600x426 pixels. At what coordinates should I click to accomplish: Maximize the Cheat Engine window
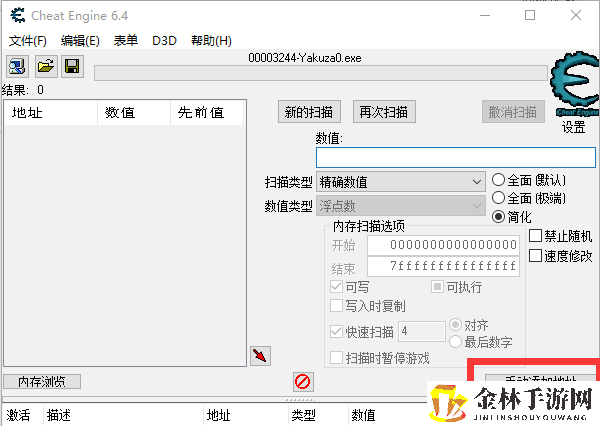[x=530, y=15]
